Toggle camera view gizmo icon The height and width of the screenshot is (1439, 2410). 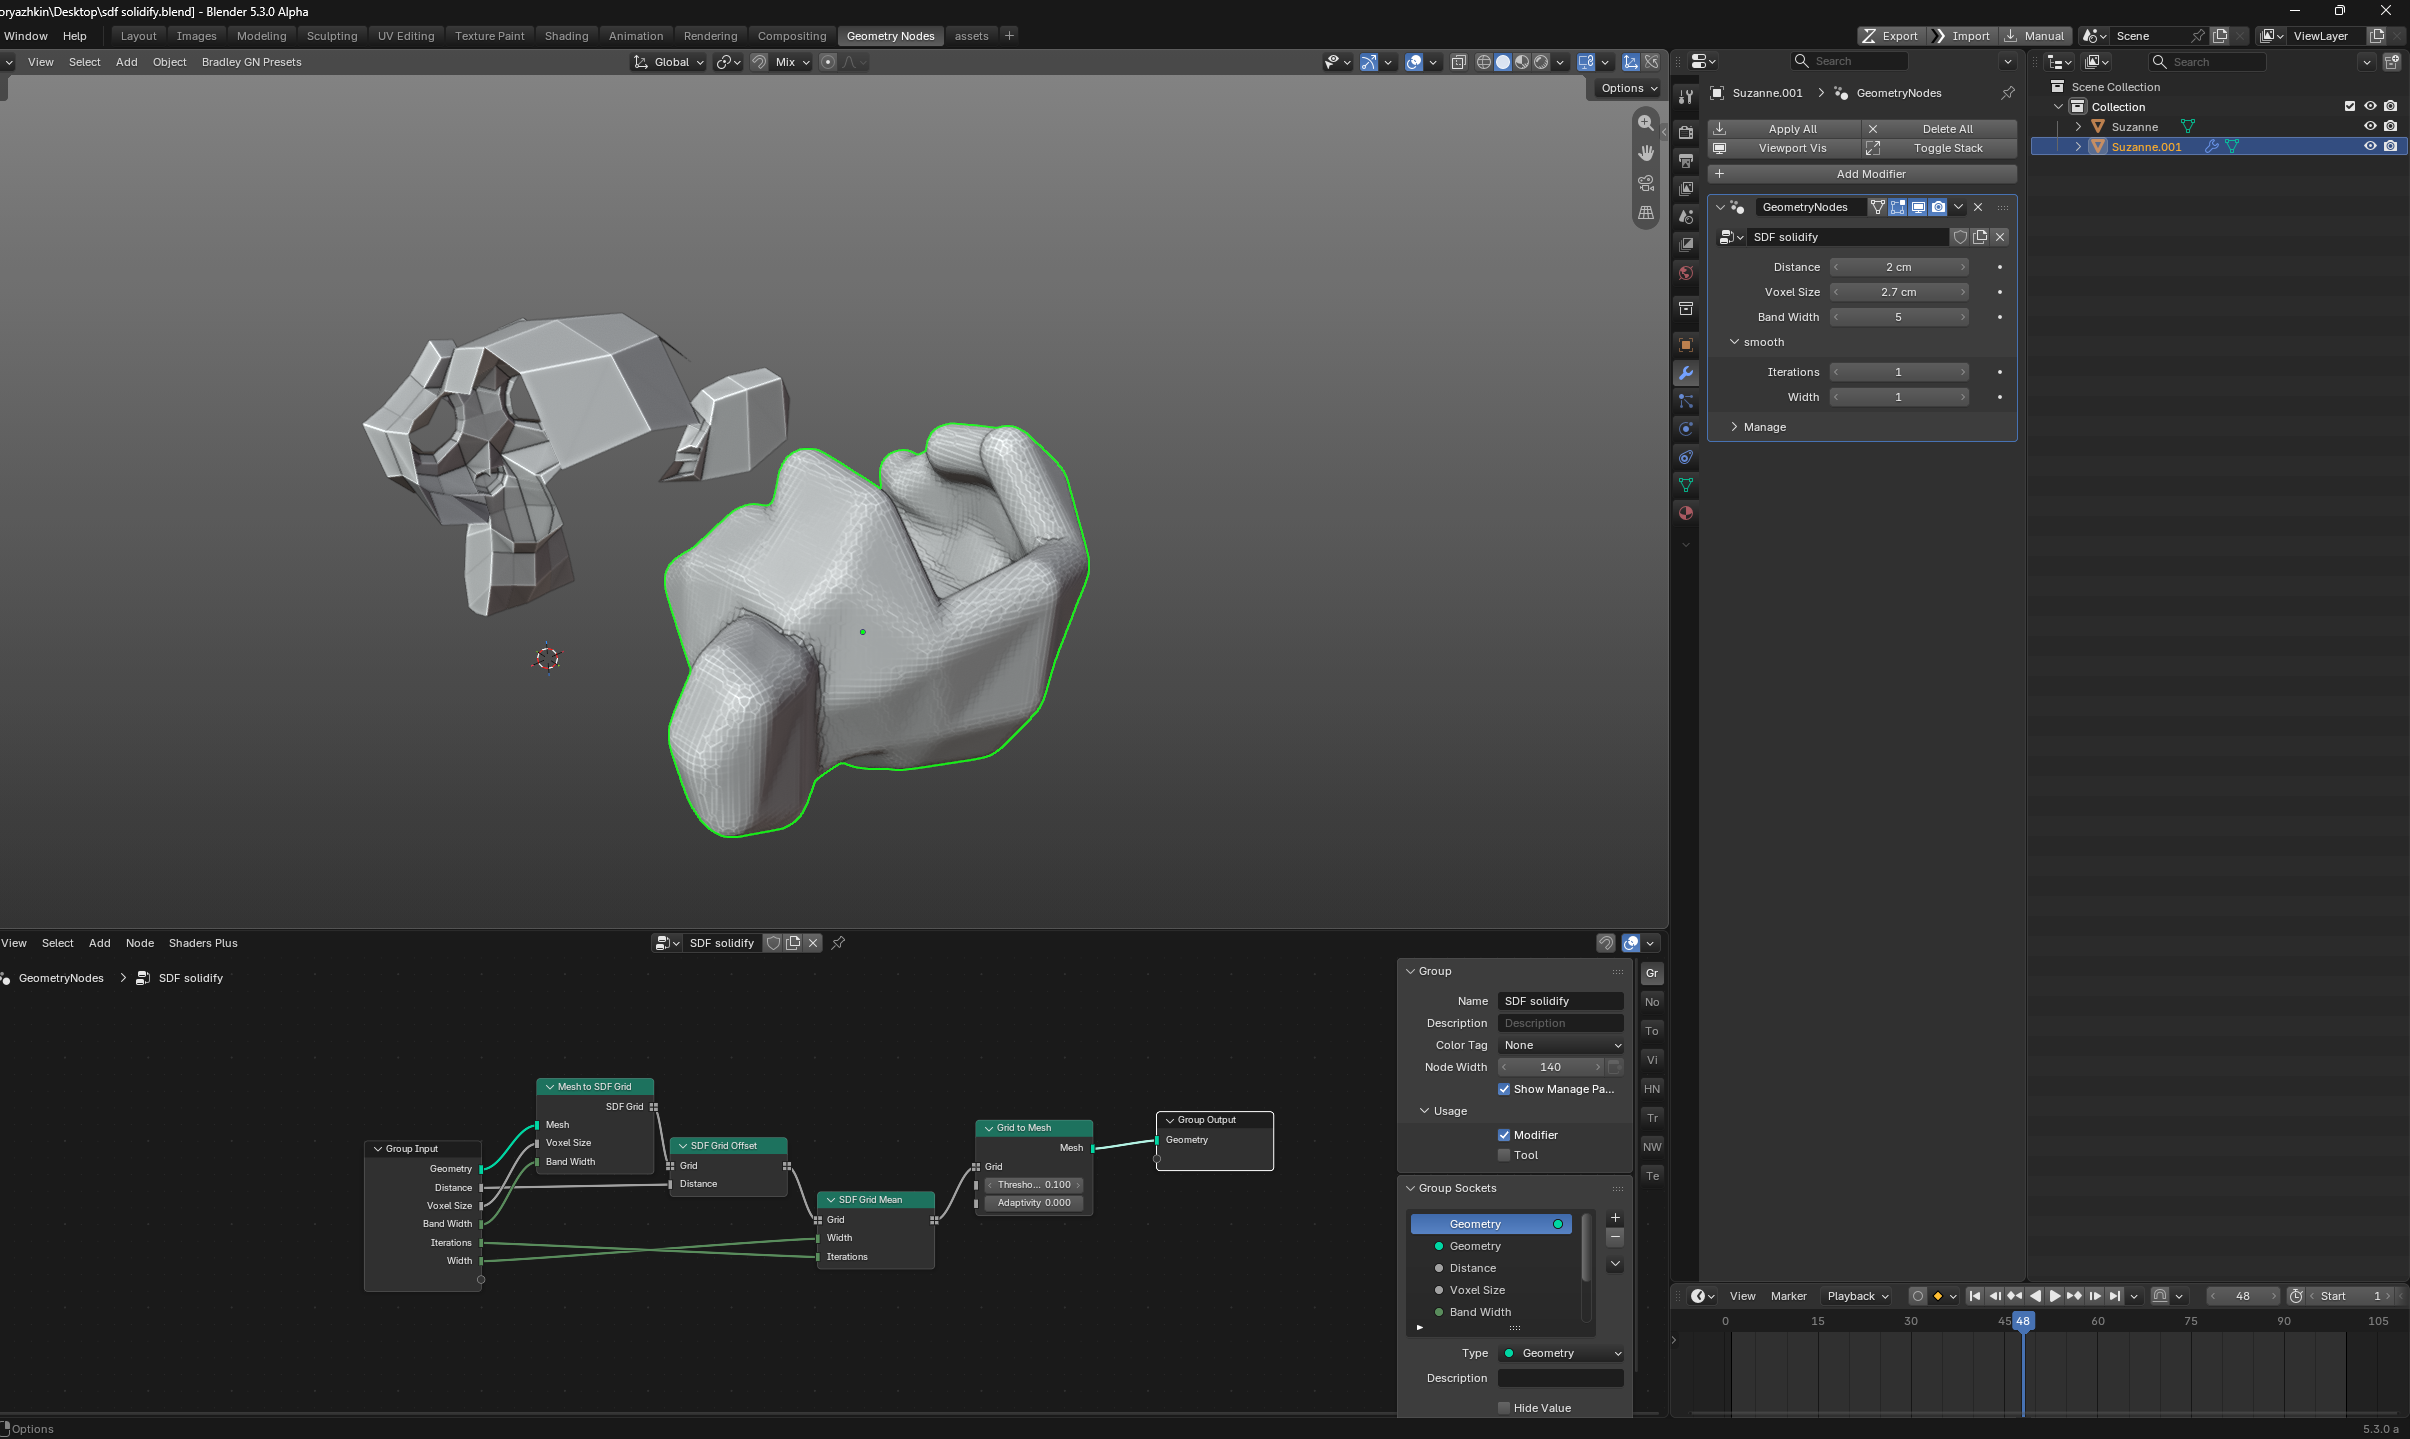coord(1645,183)
